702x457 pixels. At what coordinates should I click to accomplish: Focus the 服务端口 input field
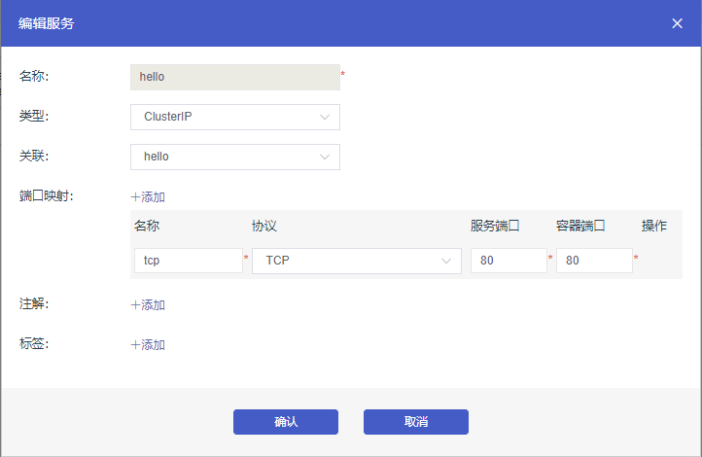tap(508, 261)
